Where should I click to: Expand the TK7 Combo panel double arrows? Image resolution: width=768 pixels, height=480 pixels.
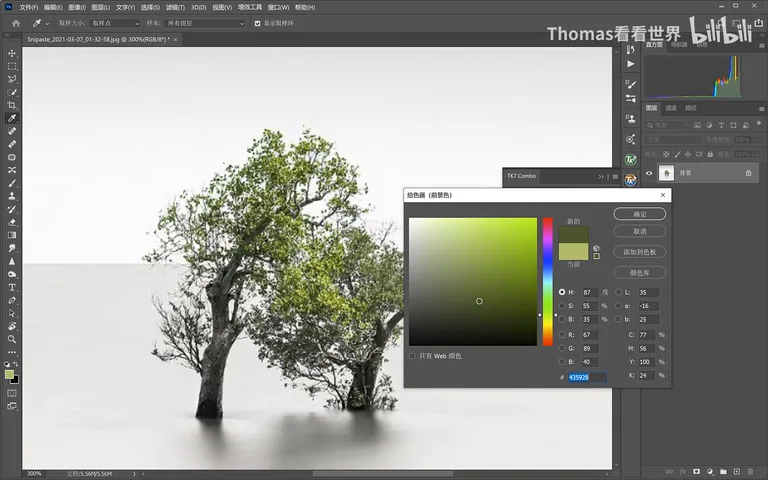(601, 176)
